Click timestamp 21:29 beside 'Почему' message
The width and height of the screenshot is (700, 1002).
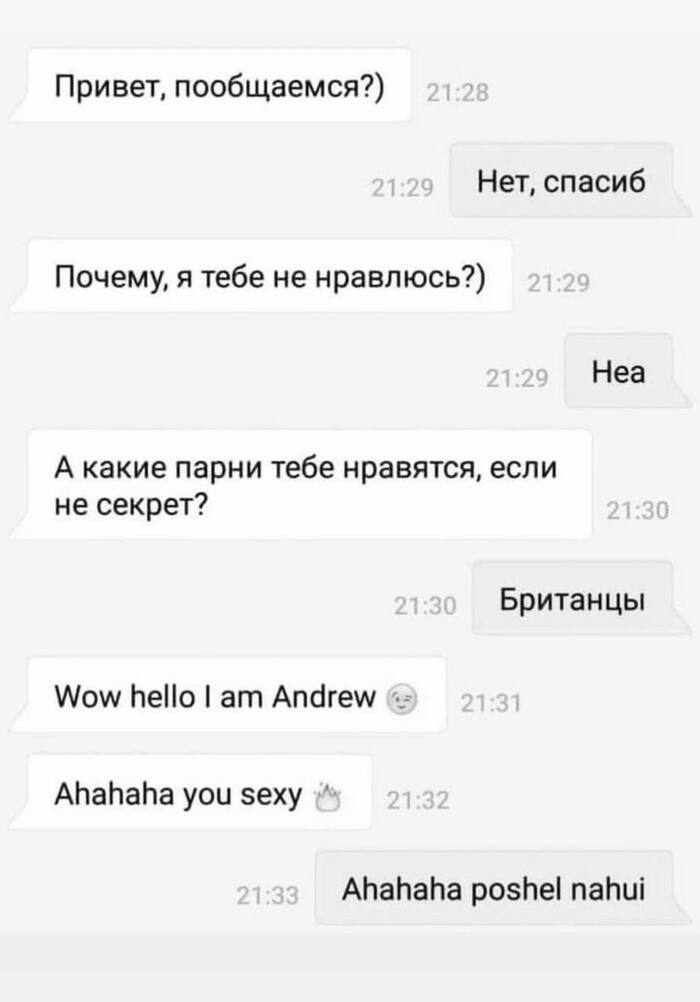[x=558, y=282]
